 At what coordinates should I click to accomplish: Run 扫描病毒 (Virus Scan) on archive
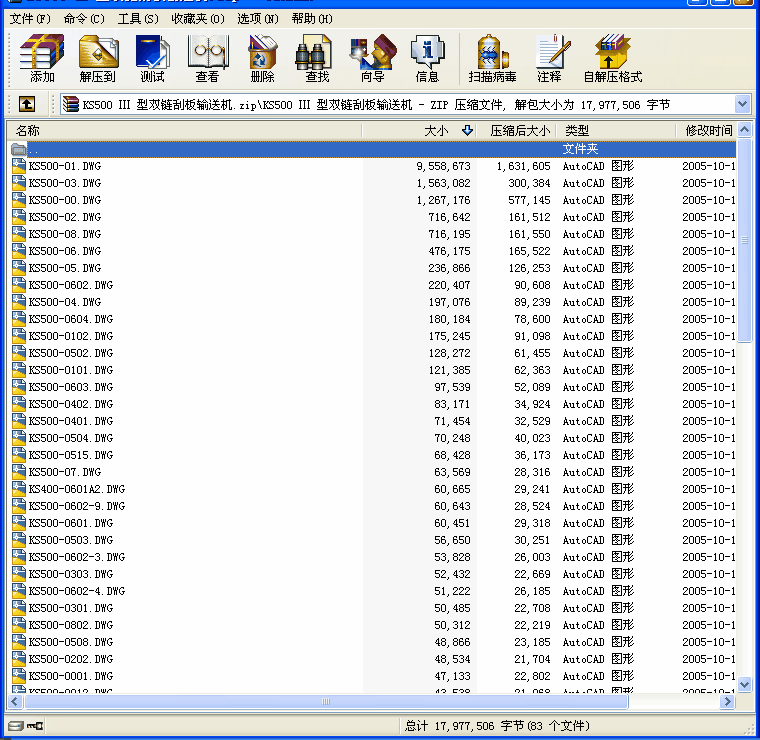click(492, 58)
